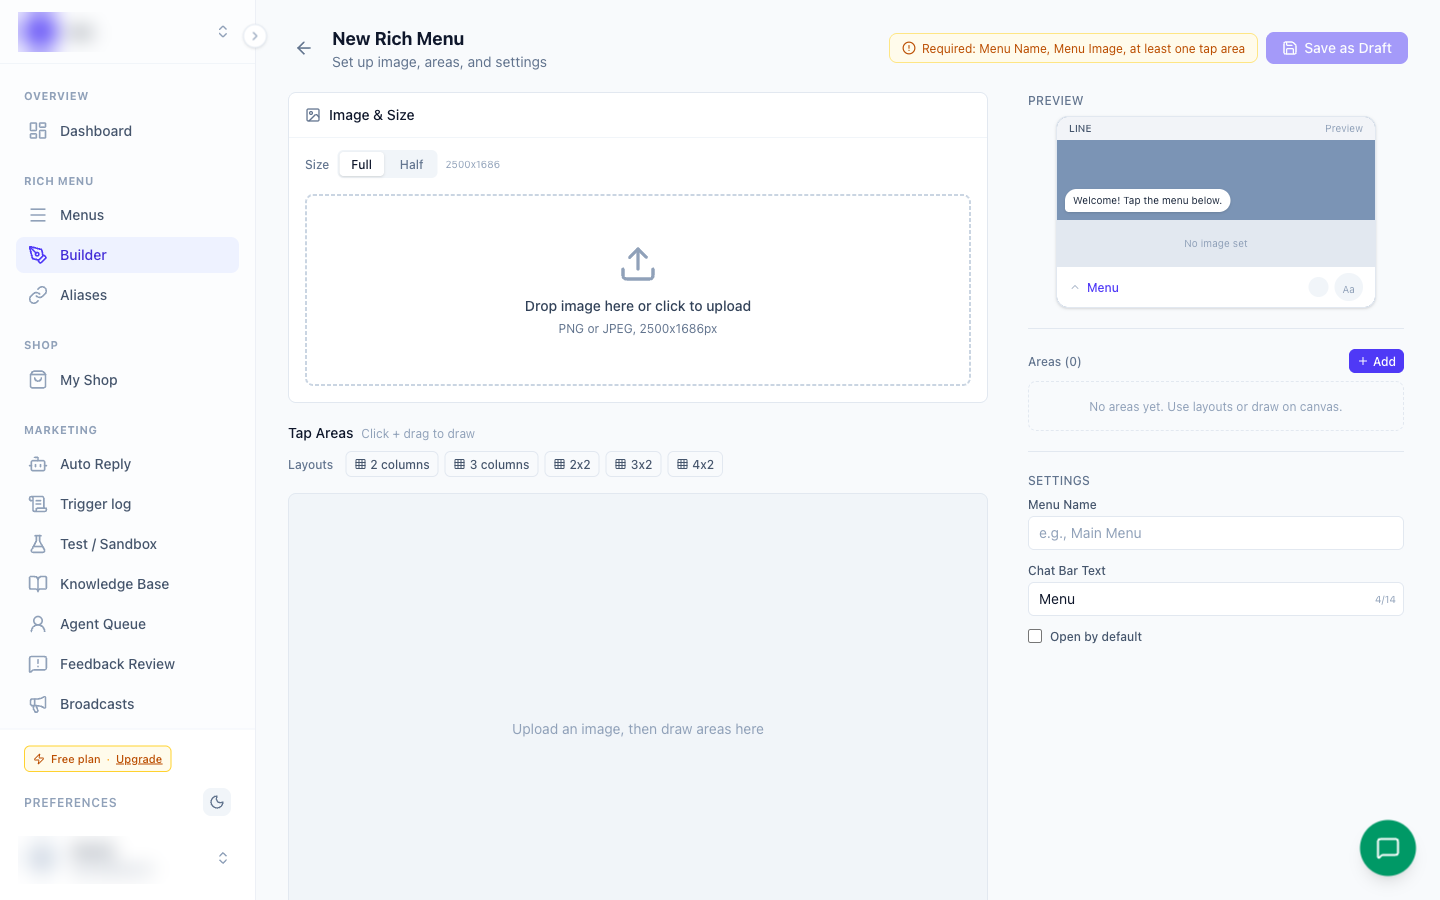Viewport: 1440px width, 900px height.
Task: Click the Chat Bar Text field
Action: coord(1216,599)
